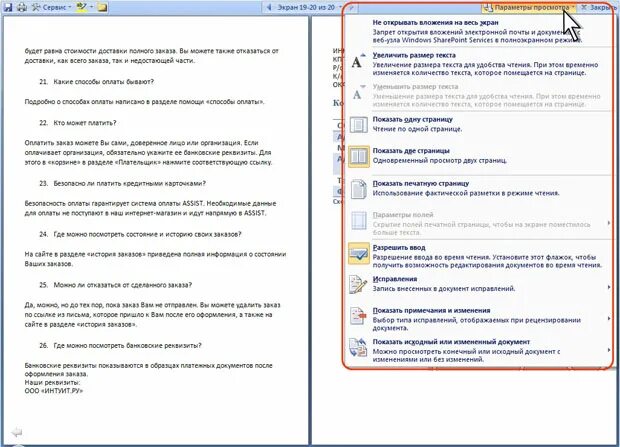Click the Print icon in toolbar

[x=21, y=7]
